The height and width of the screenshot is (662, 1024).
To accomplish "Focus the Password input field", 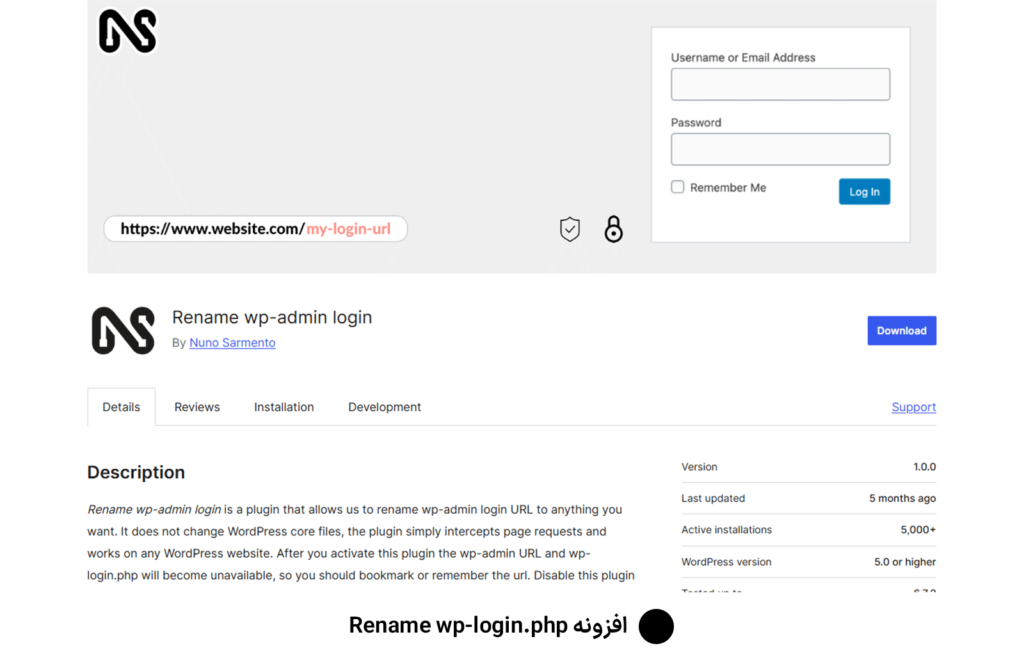I will point(780,149).
